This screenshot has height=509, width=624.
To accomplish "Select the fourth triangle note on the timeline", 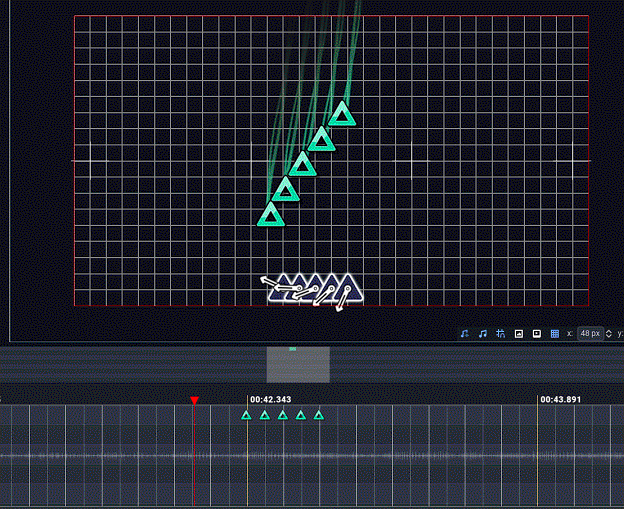I will tap(301, 415).
